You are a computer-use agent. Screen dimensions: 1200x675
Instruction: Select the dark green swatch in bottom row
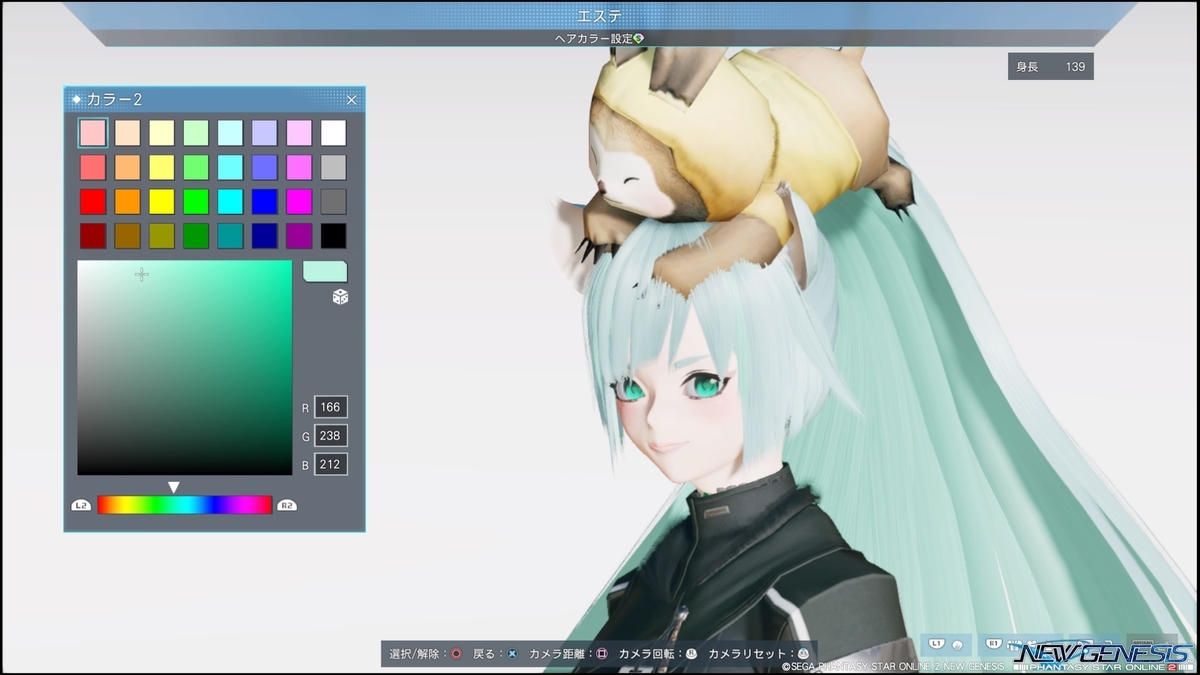tap(196, 236)
